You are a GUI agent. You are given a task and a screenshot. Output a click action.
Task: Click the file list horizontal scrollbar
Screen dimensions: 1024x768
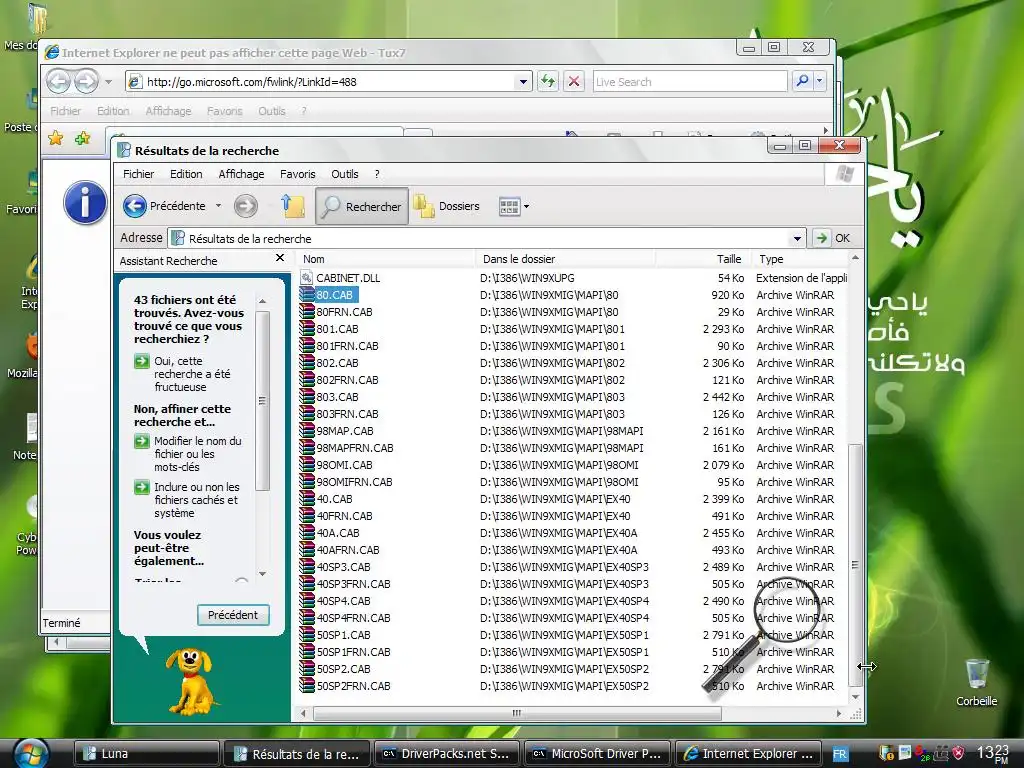[x=516, y=713]
